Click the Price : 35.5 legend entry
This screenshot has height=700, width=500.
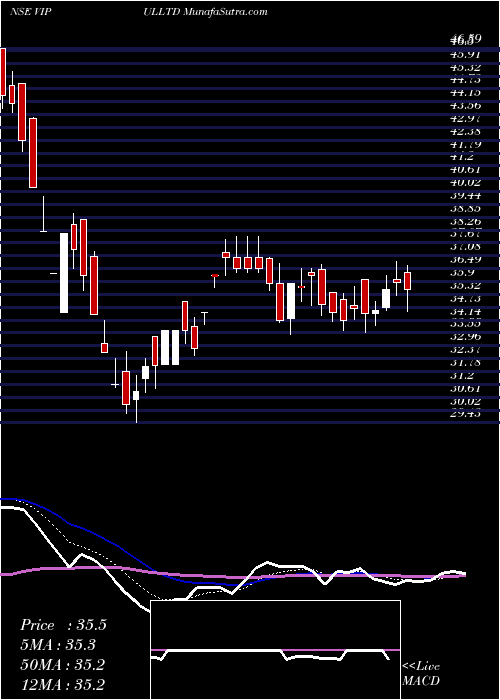63,625
